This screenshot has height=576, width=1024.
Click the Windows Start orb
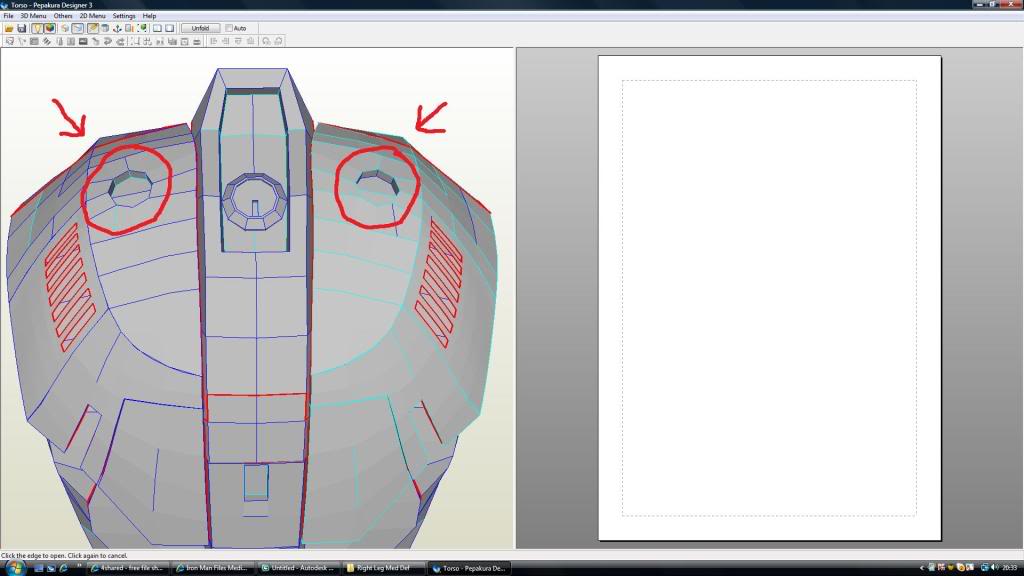[14, 568]
